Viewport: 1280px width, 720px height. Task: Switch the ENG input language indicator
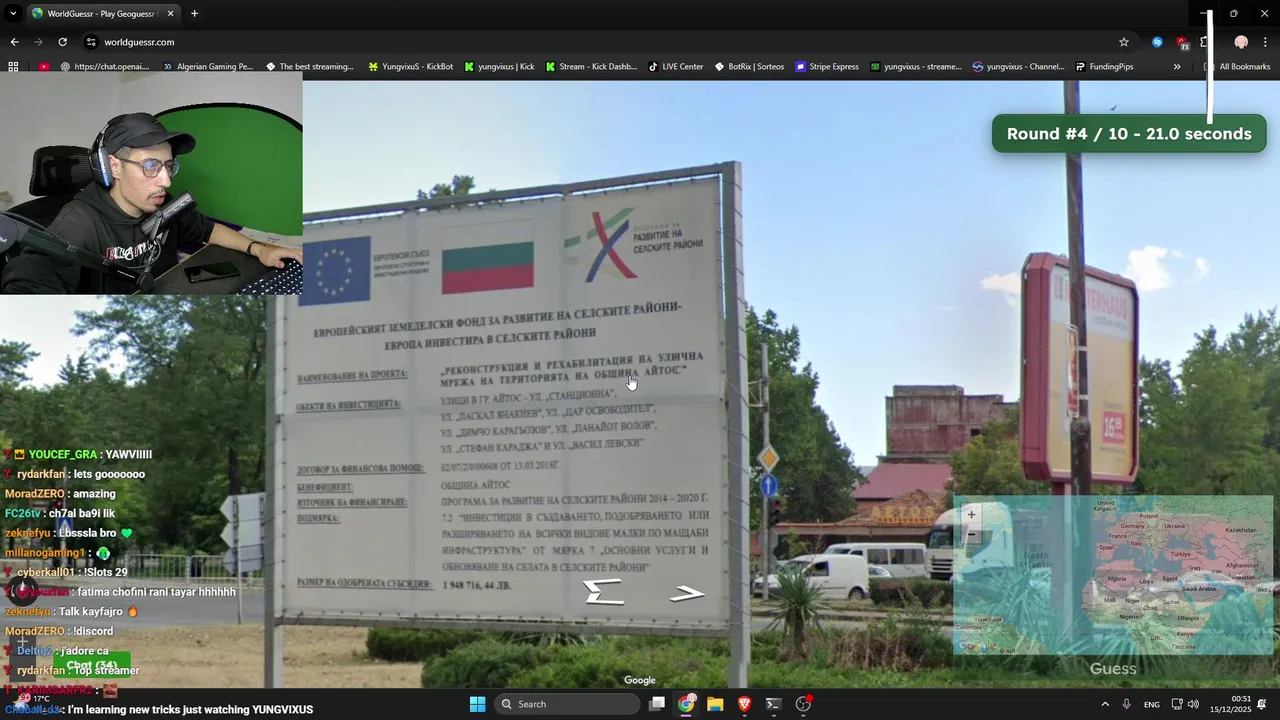click(1152, 704)
